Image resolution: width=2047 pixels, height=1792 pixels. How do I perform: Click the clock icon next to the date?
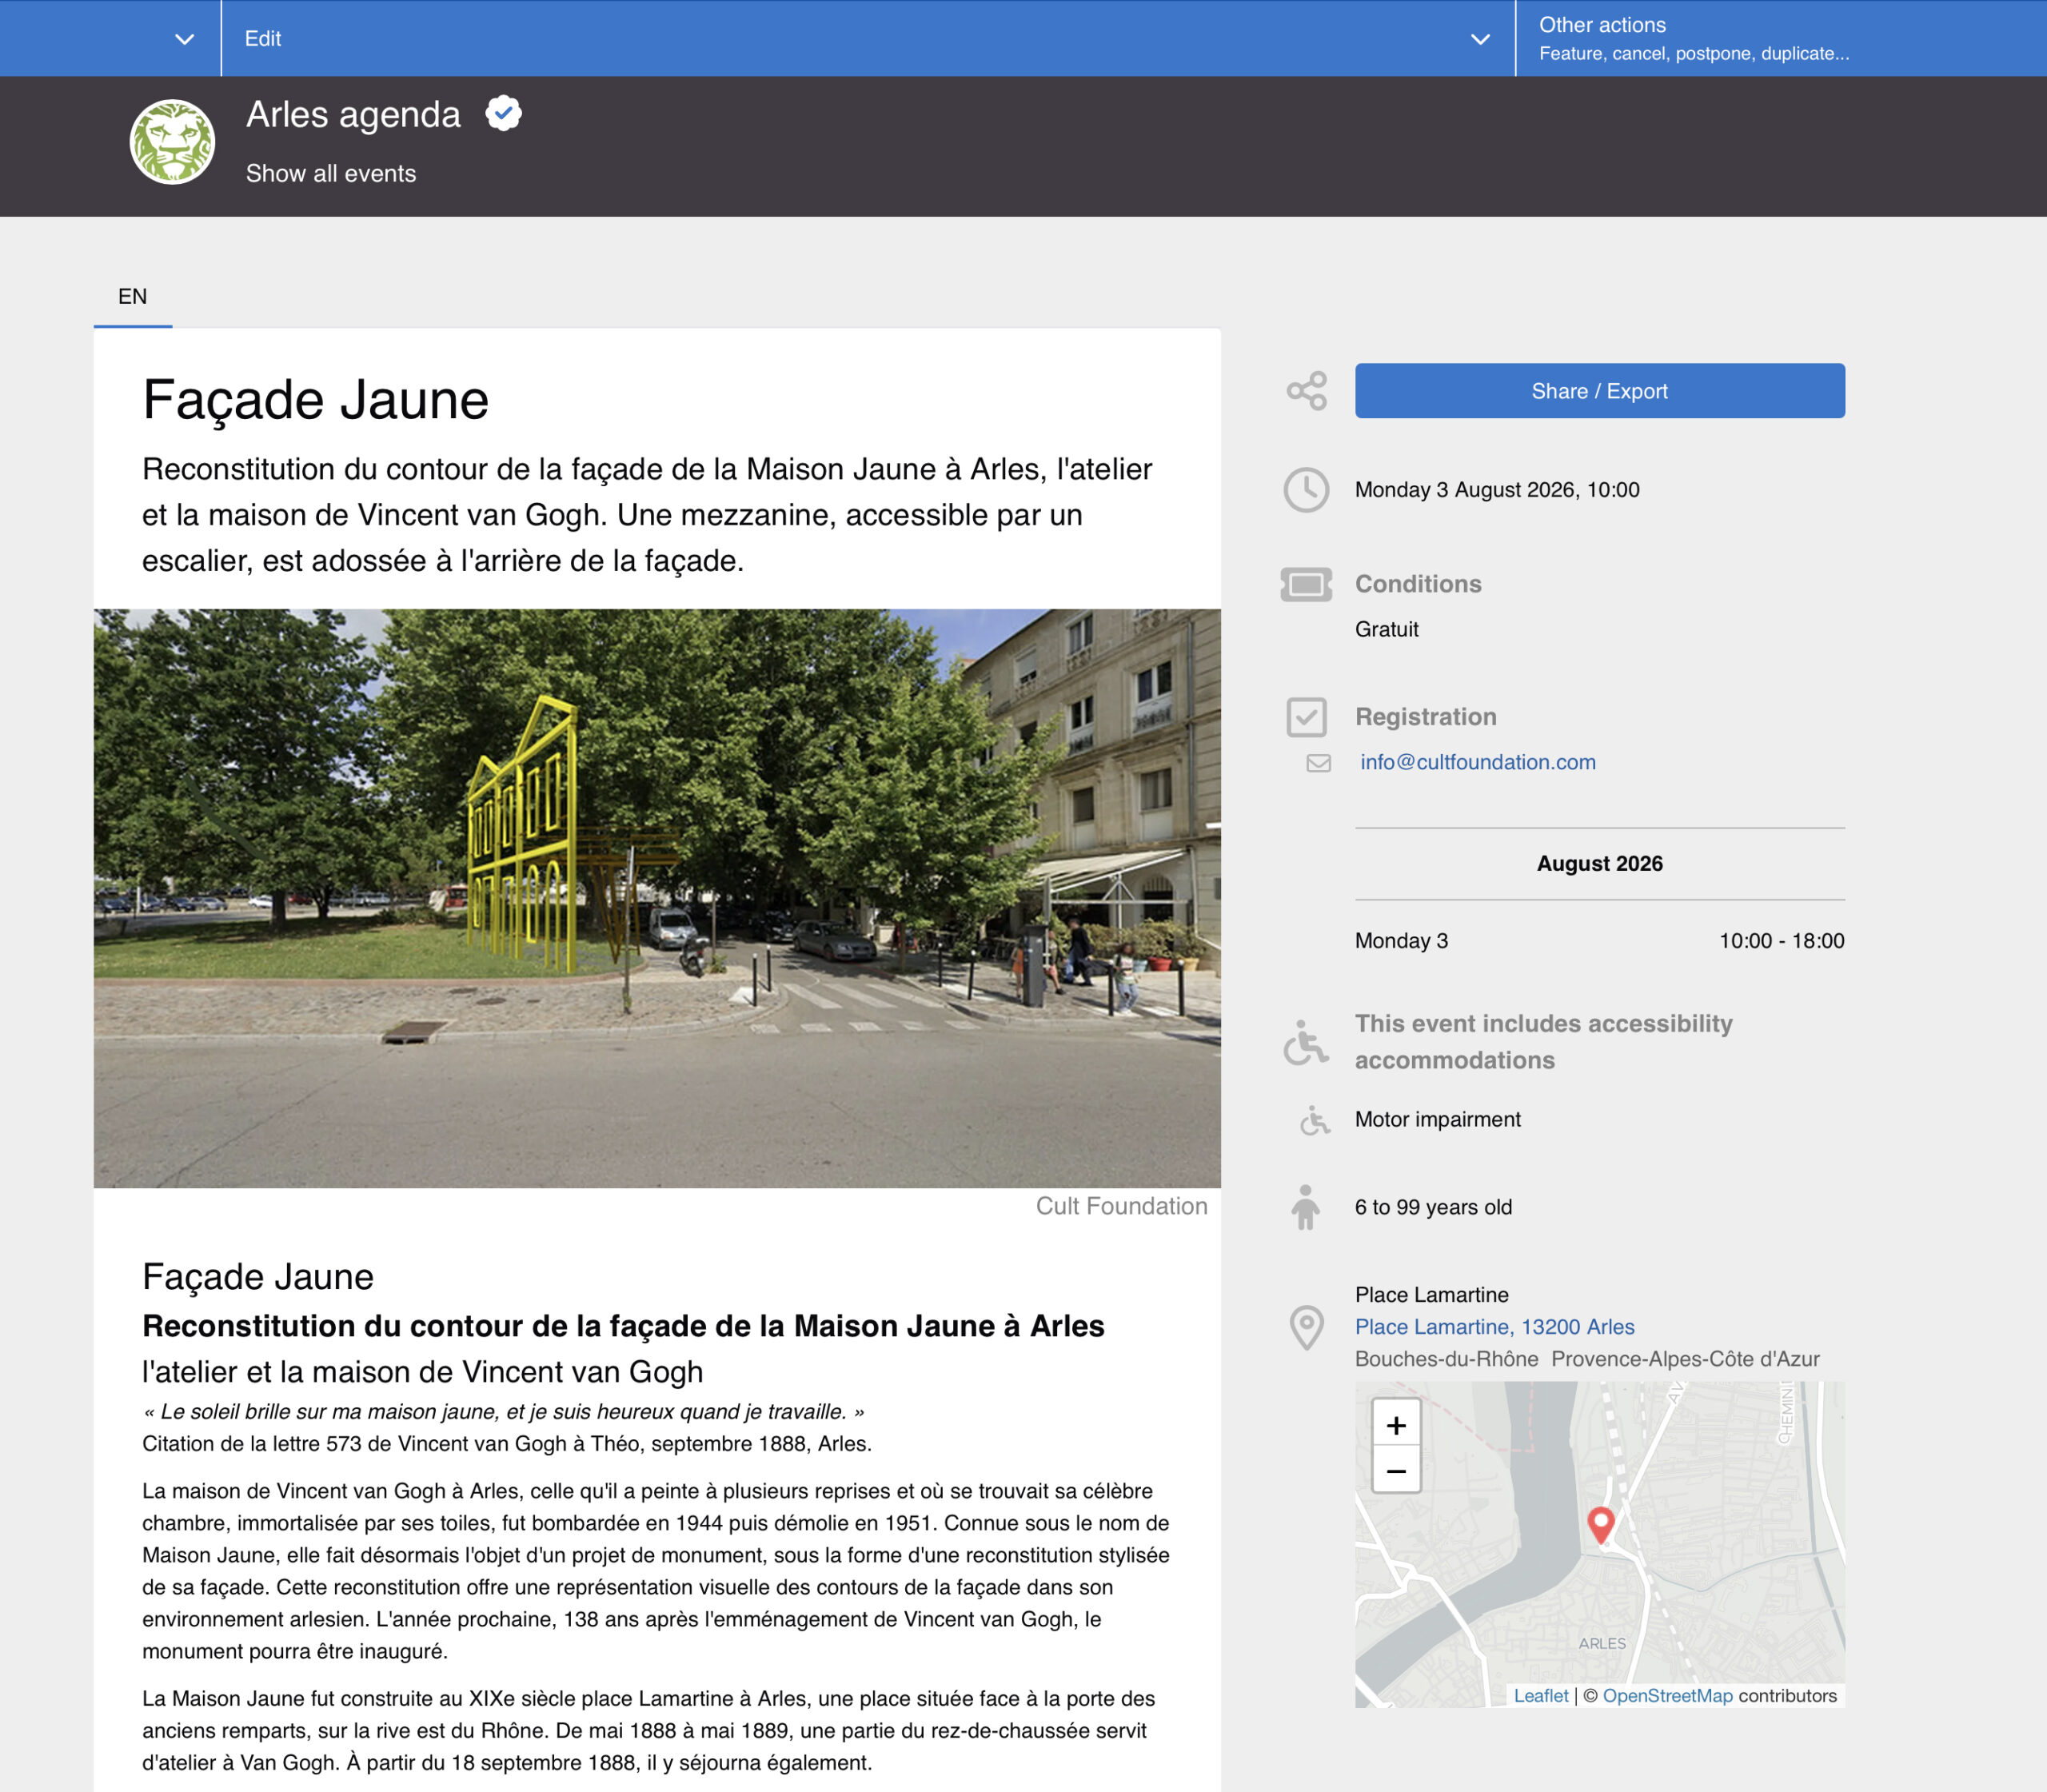pos(1306,490)
